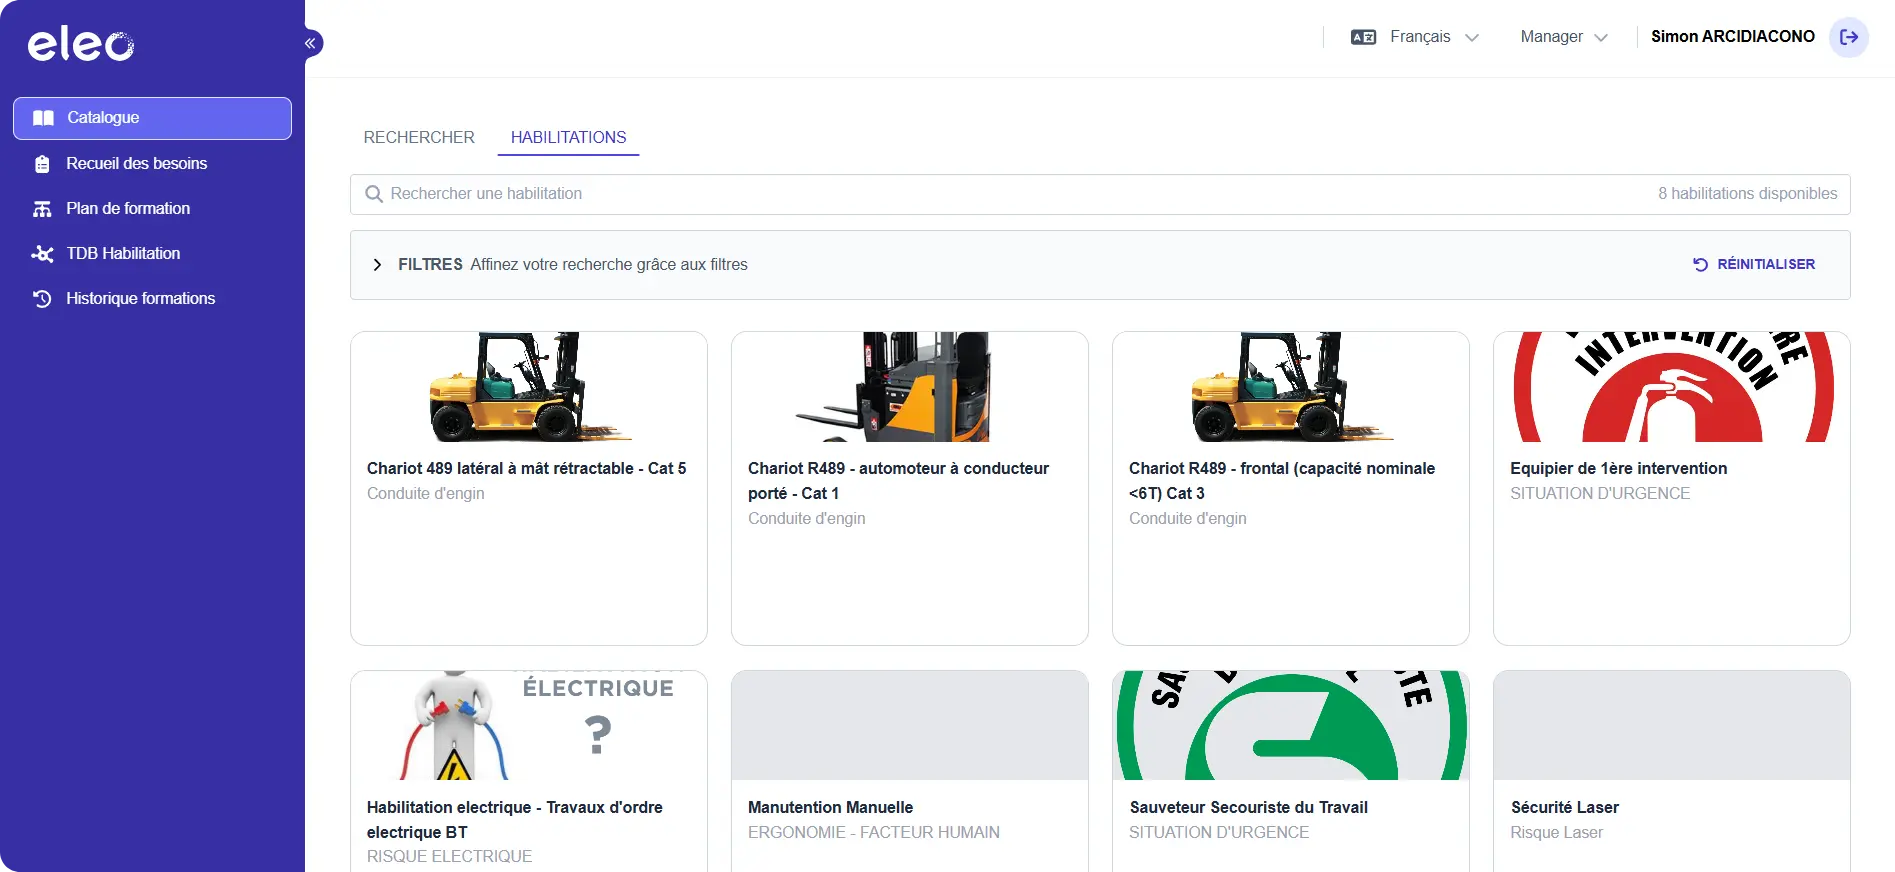This screenshot has width=1895, height=872.
Task: Open Sécurité Laser placeholder image
Action: point(1672,726)
